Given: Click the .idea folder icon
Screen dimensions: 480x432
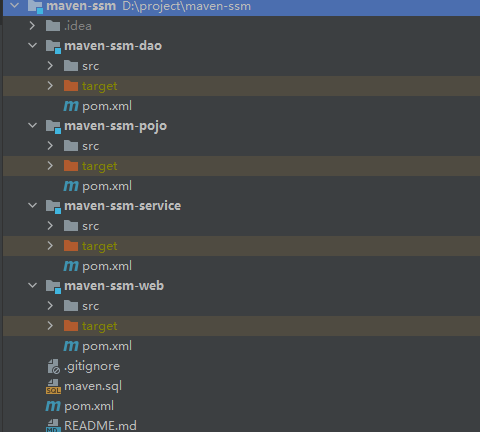Looking at the screenshot, I should [53, 26].
